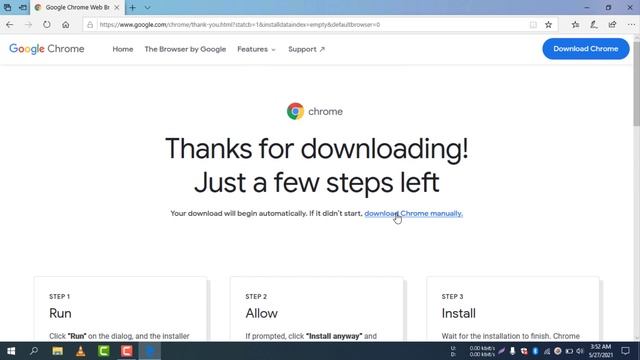Open taskbar Search magnifier
The image size is (640, 360).
tap(34, 351)
